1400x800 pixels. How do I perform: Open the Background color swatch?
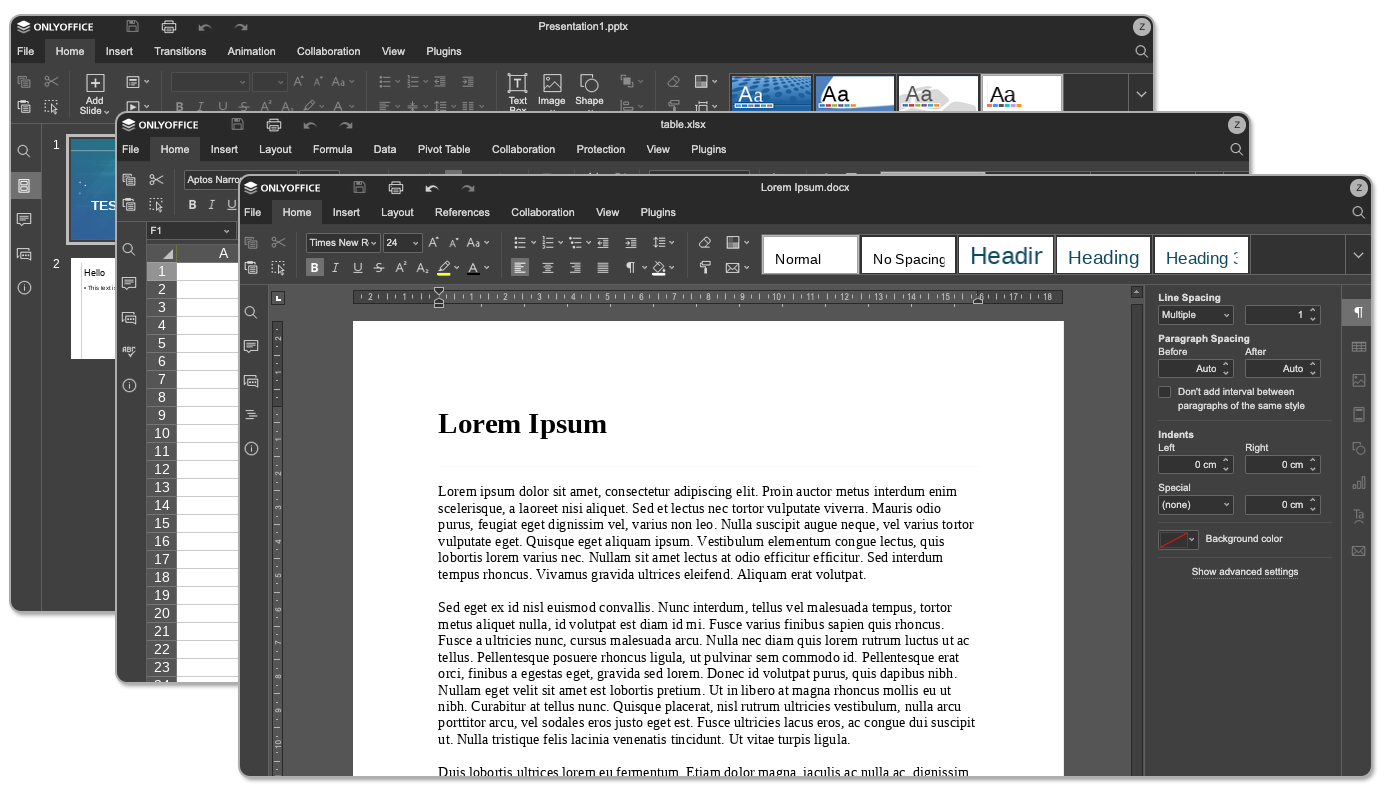[1177, 539]
